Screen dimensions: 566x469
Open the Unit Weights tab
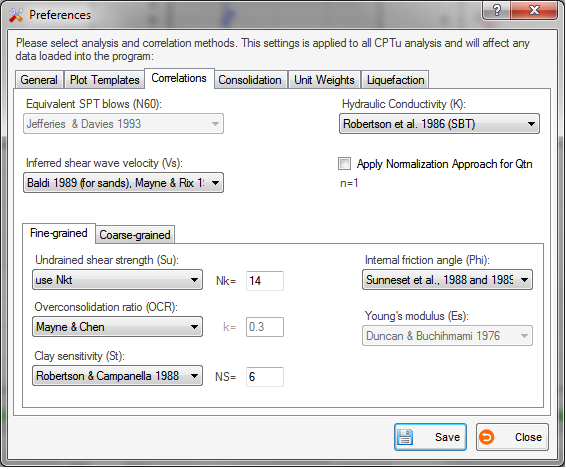324,80
